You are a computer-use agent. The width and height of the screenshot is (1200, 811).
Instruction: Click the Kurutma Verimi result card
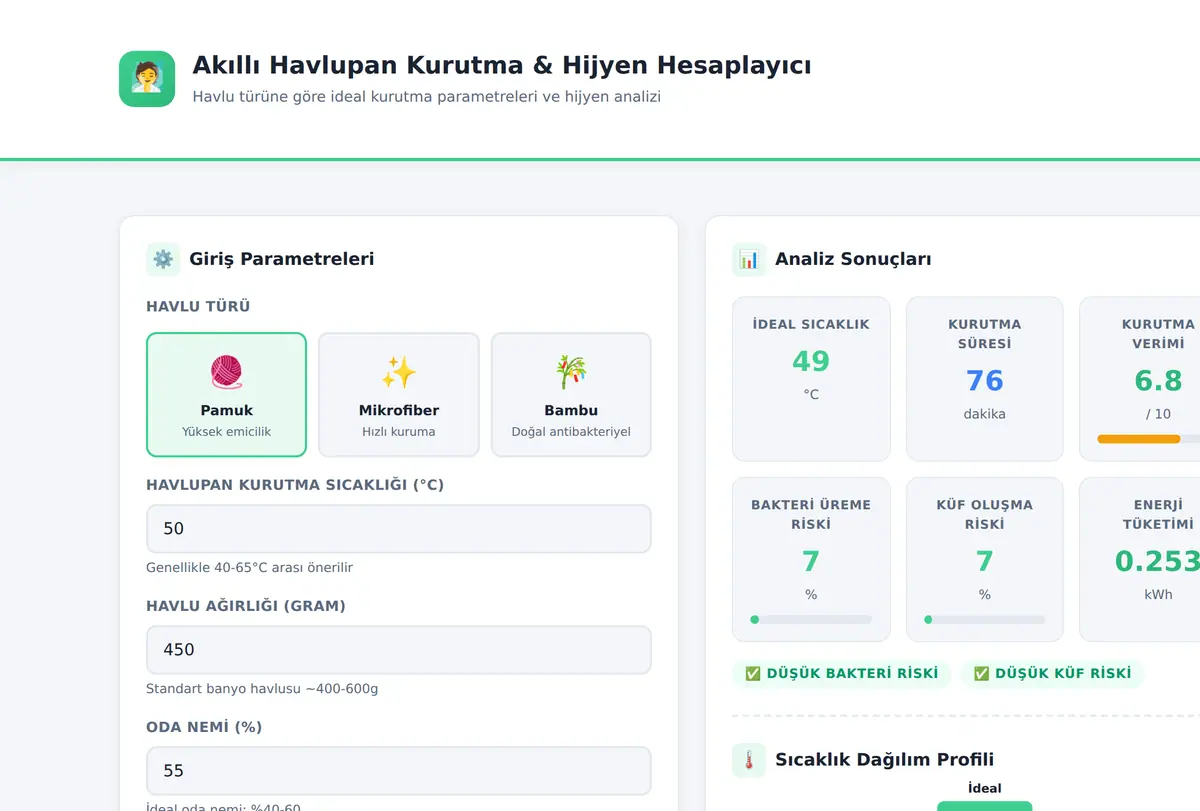(x=1139, y=379)
